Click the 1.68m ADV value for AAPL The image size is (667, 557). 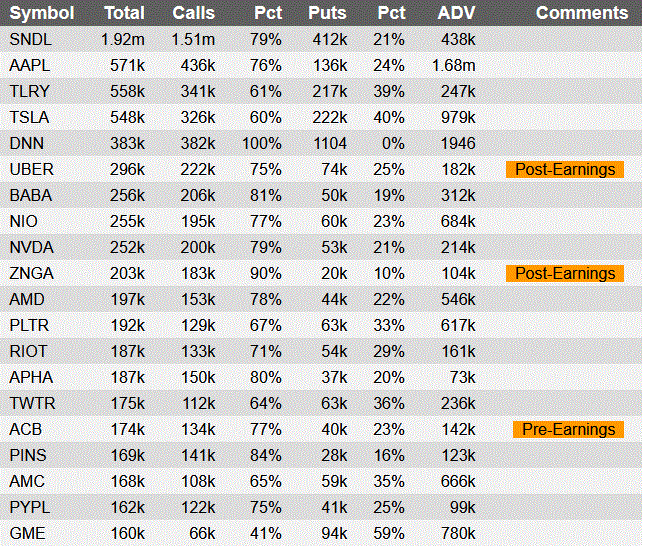(454, 65)
